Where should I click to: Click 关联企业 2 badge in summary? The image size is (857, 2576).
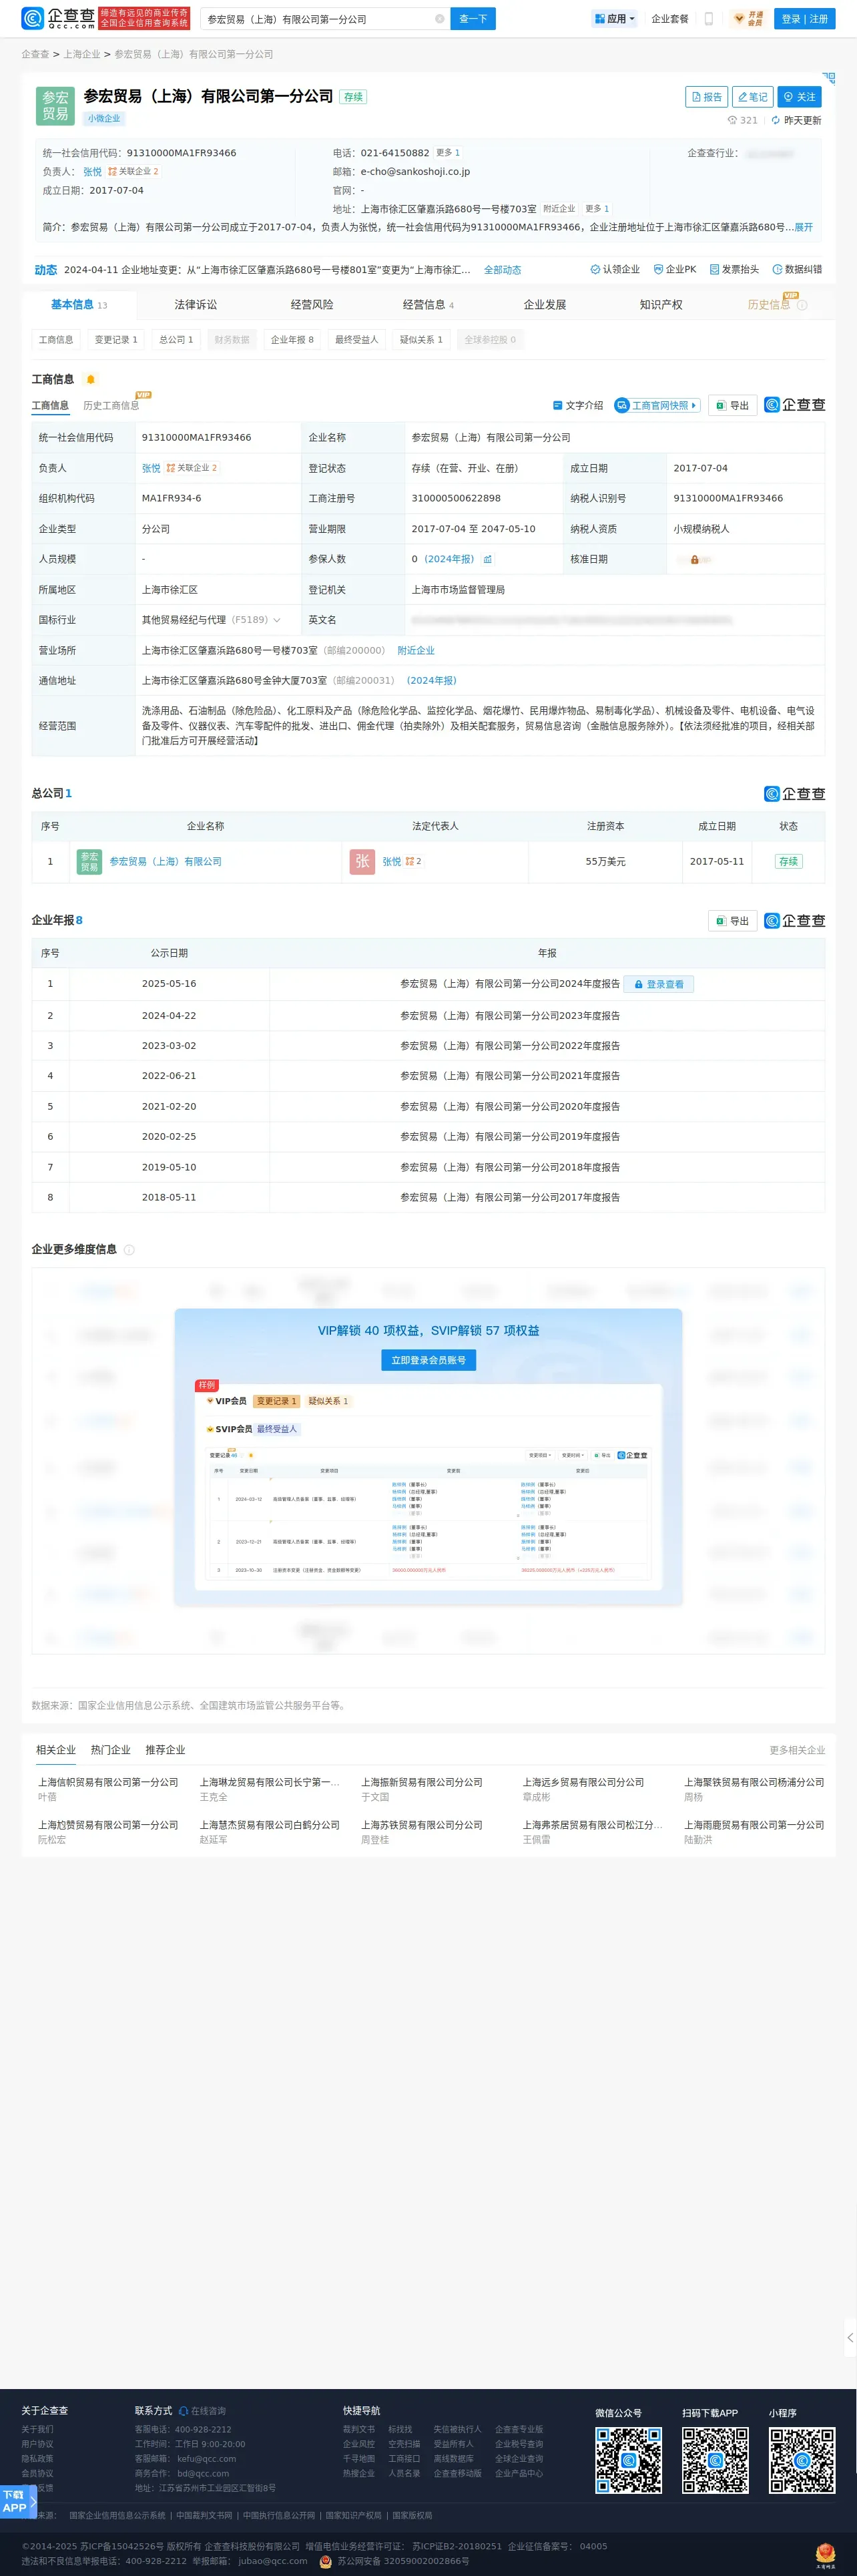(x=134, y=172)
